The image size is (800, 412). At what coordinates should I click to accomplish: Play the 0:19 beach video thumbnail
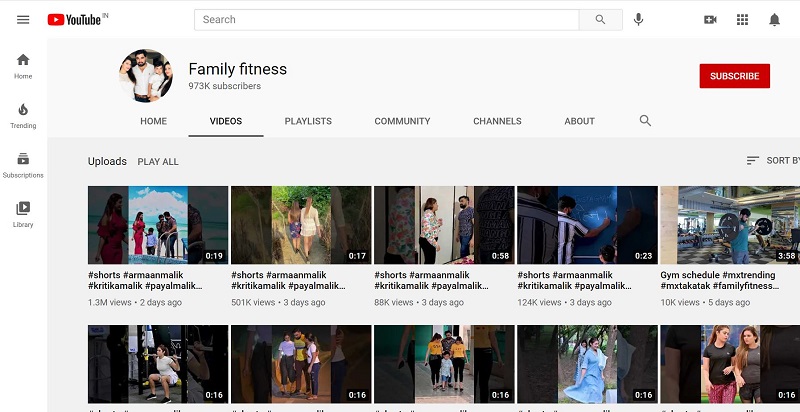(158, 225)
